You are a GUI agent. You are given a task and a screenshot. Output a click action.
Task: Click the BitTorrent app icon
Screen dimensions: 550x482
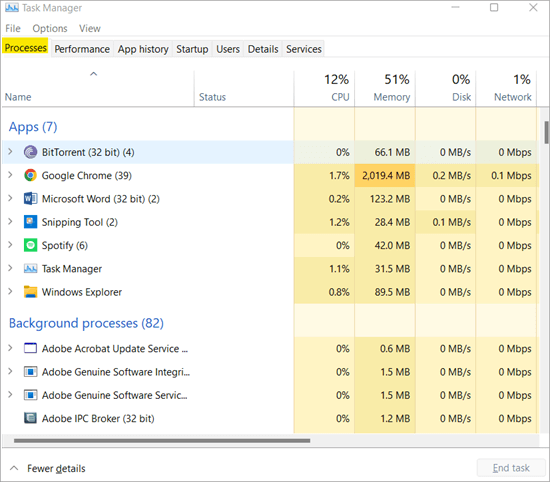[31, 152]
